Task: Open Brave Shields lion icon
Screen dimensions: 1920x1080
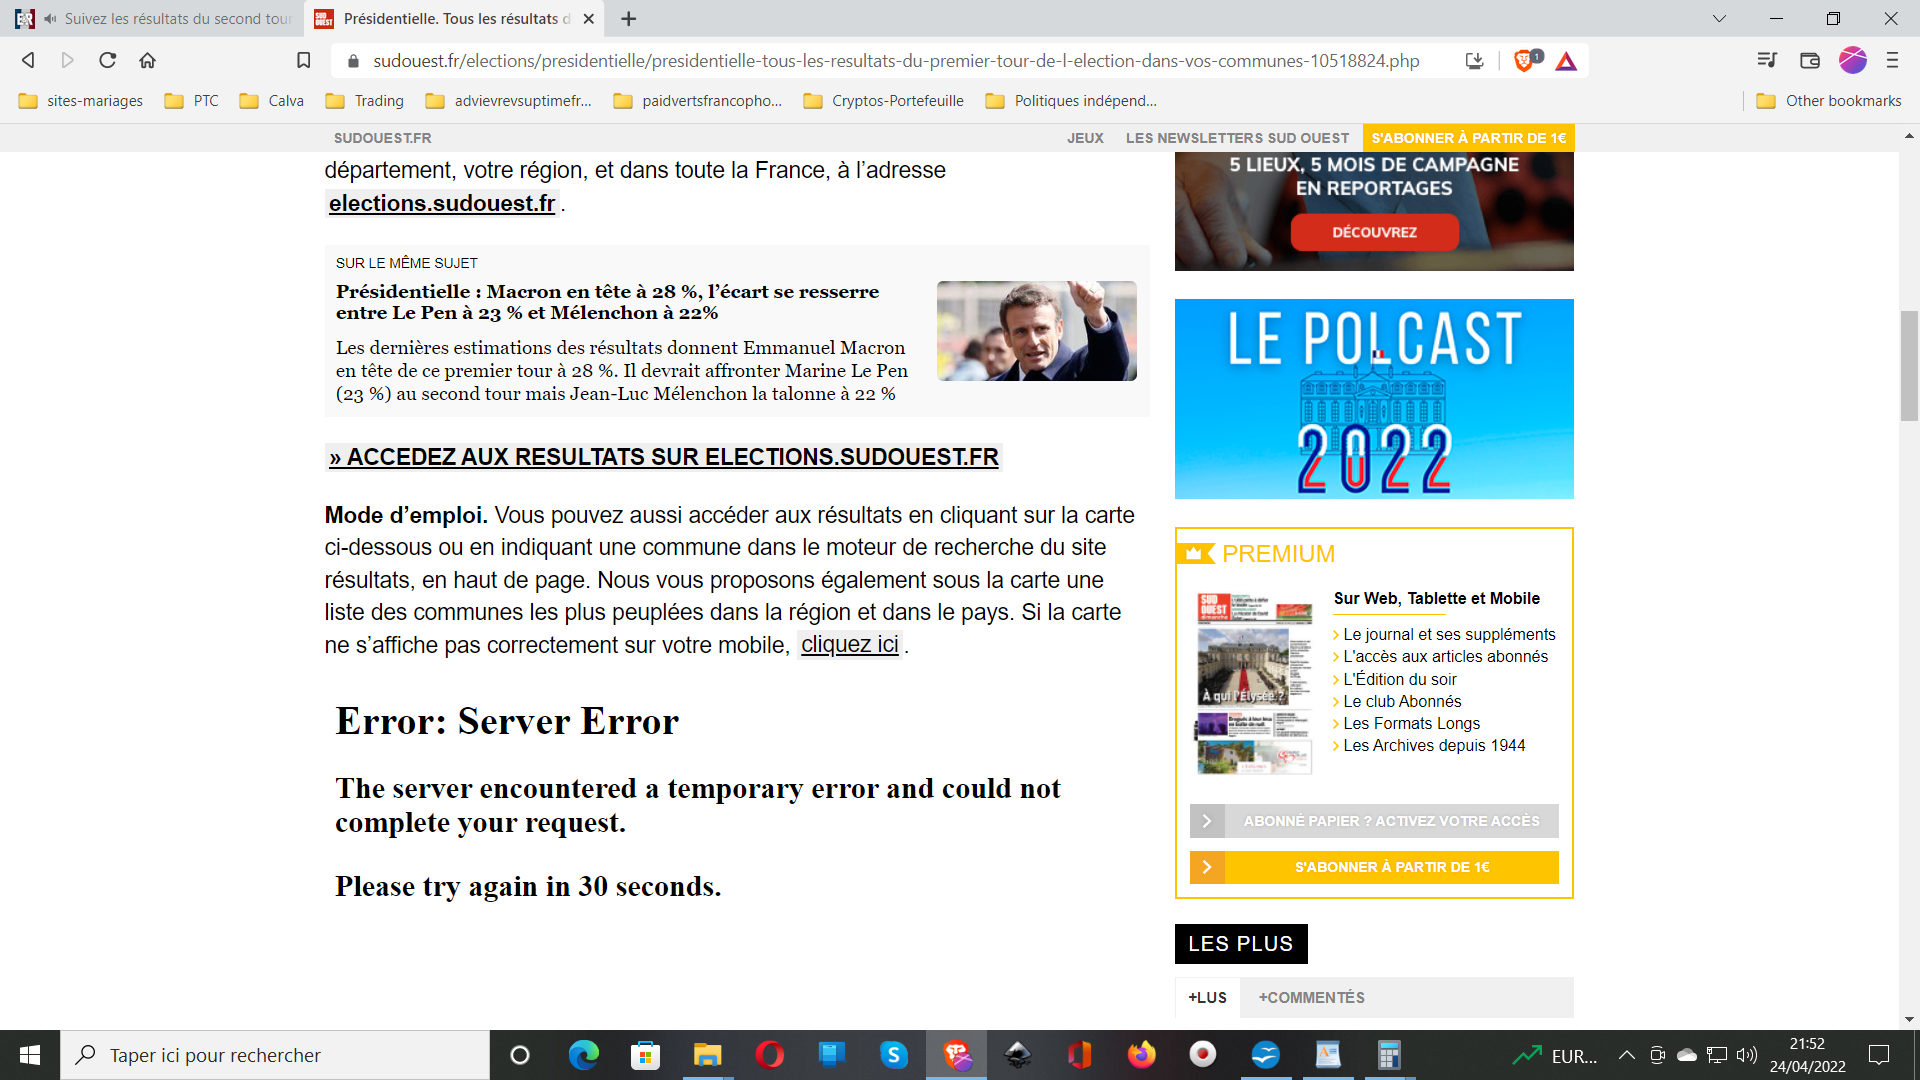Action: (1526, 60)
